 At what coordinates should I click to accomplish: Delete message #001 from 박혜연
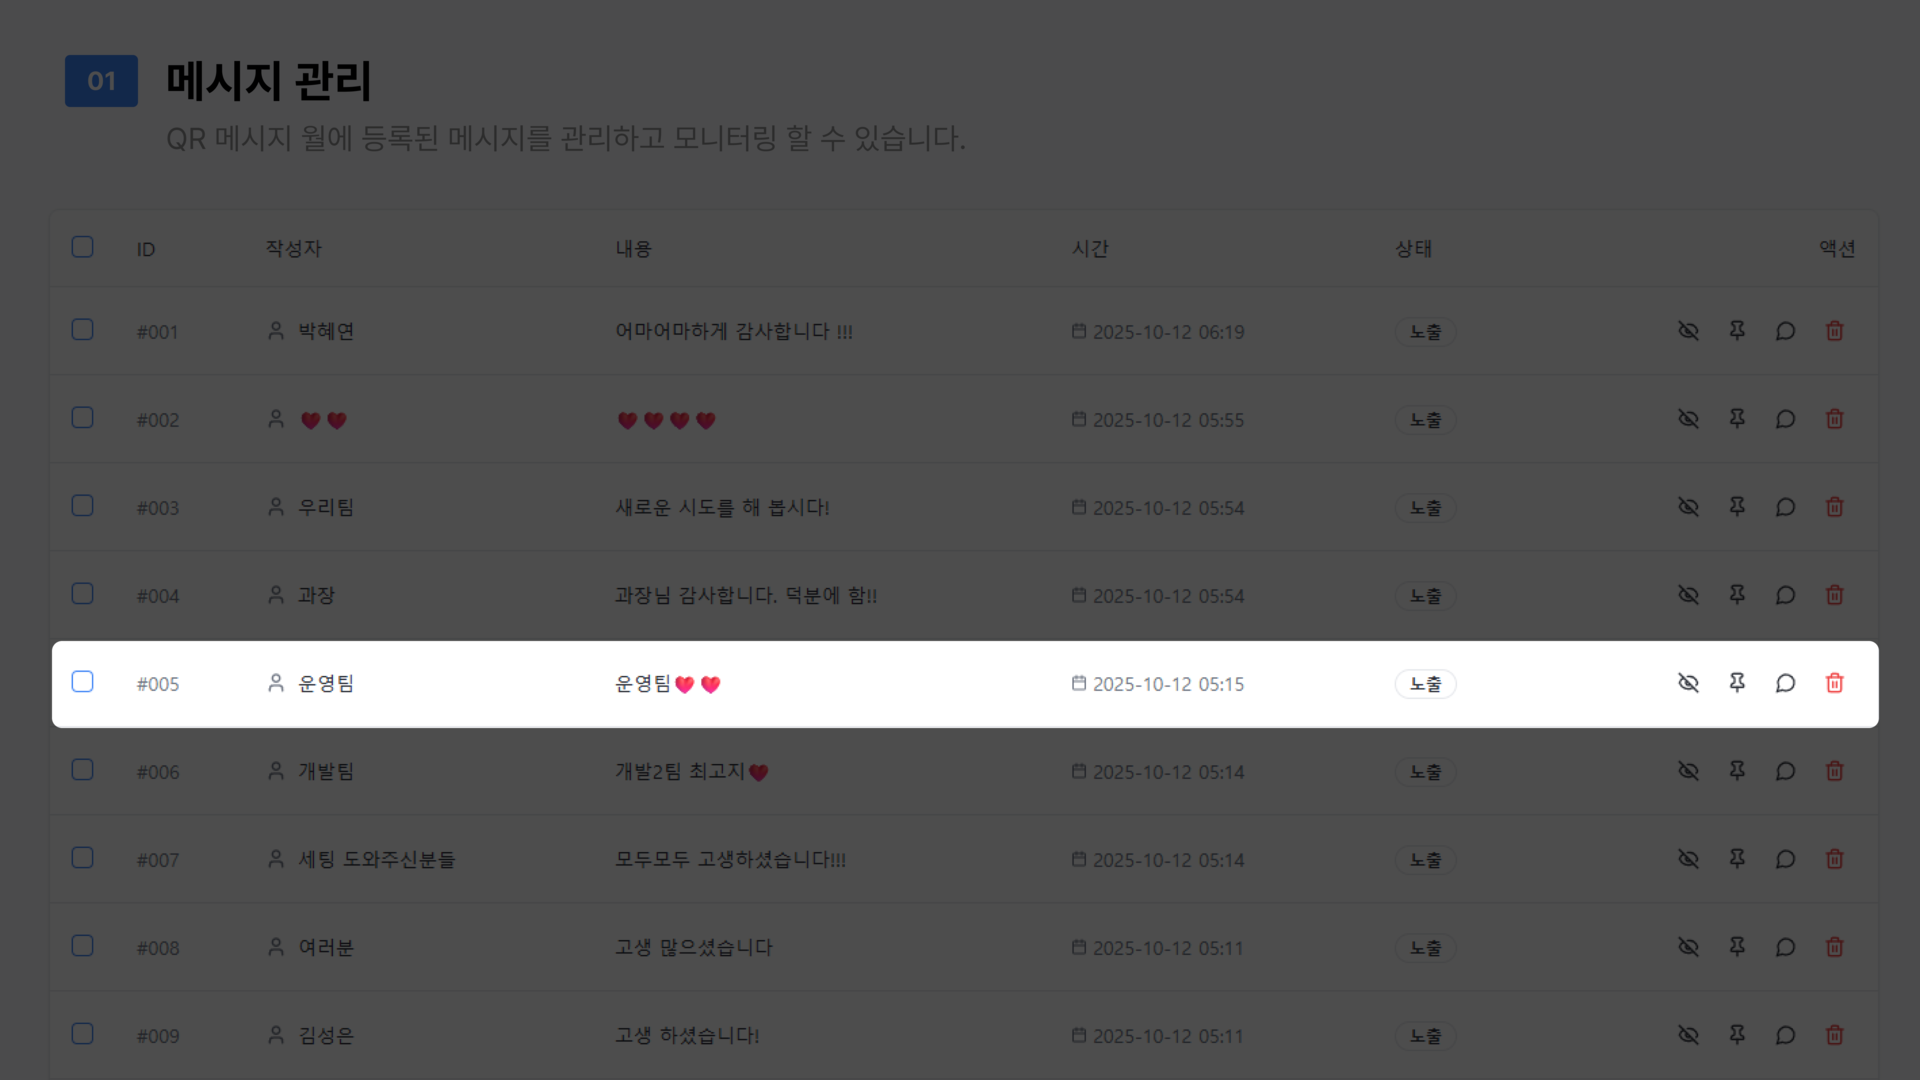coord(1834,331)
